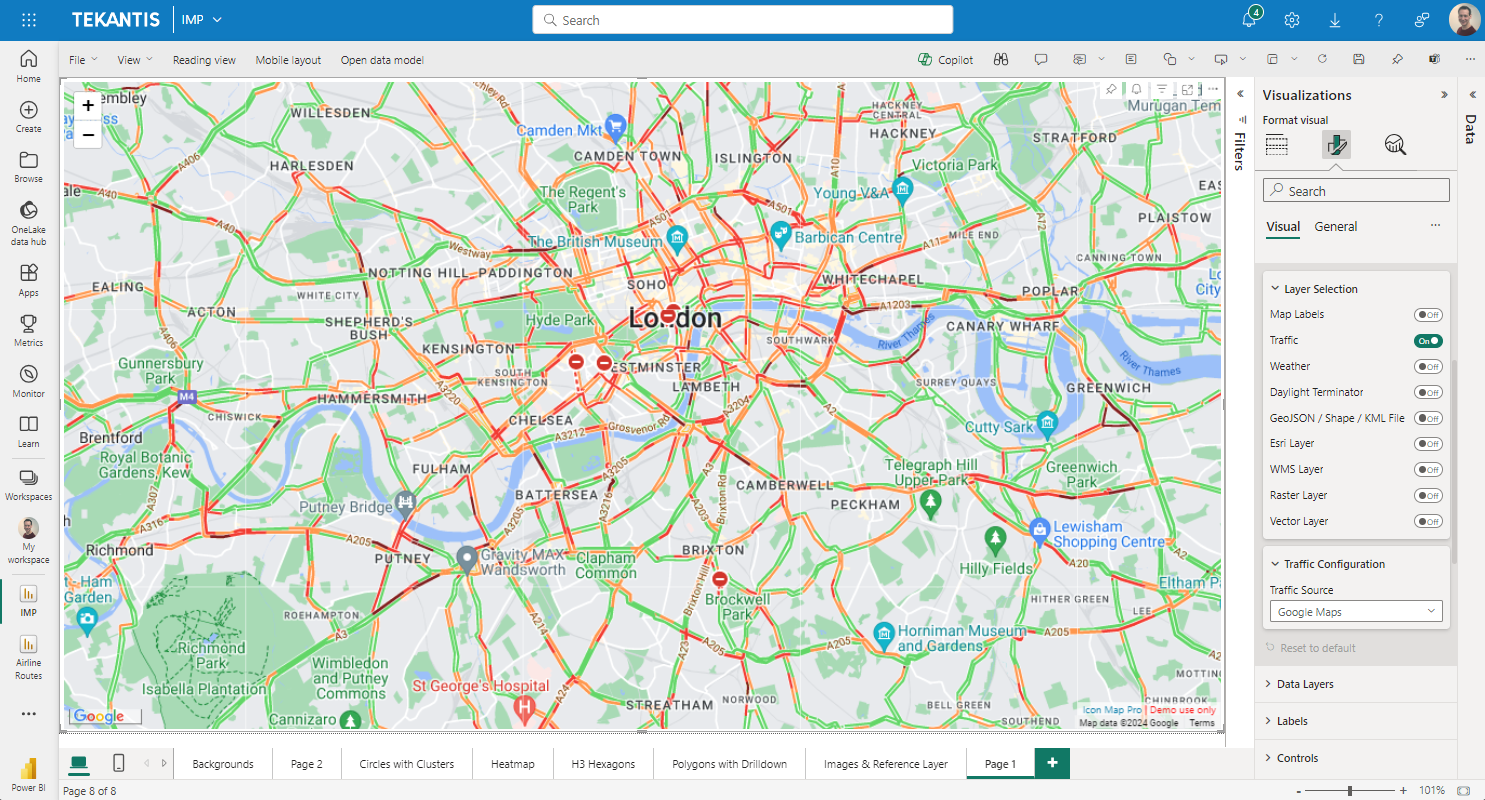Zoom in using the map plus button
This screenshot has width=1485, height=800.
click(88, 105)
